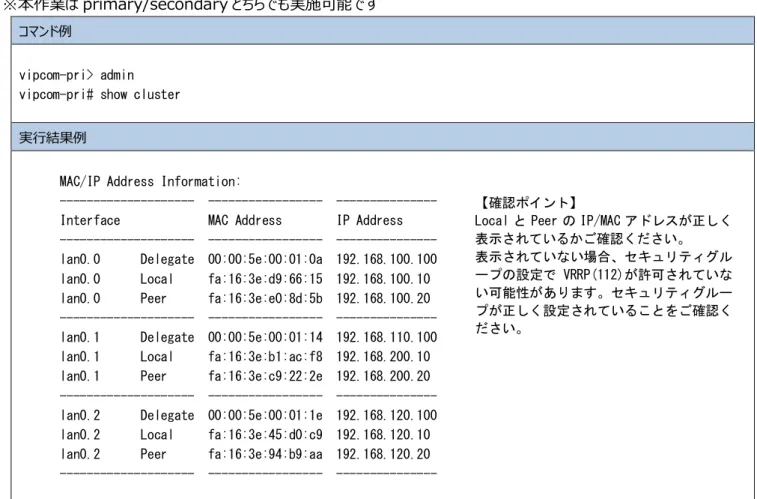Click 'MAC/IP Address Information:' heading
This screenshot has width=757, height=499.
150,181
